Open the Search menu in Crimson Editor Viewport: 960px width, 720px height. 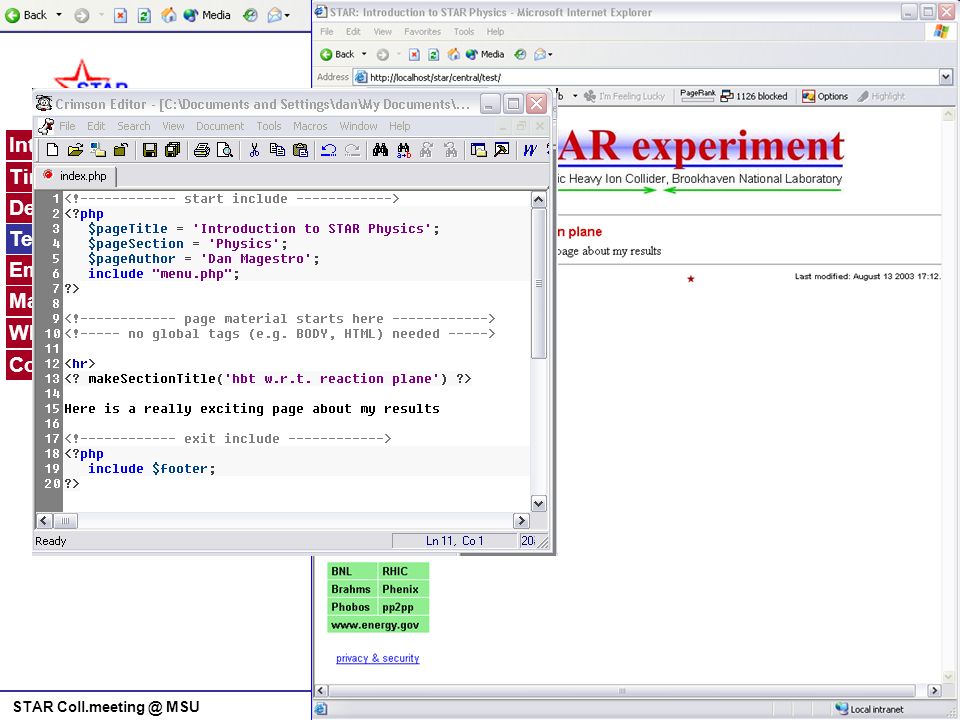[133, 126]
